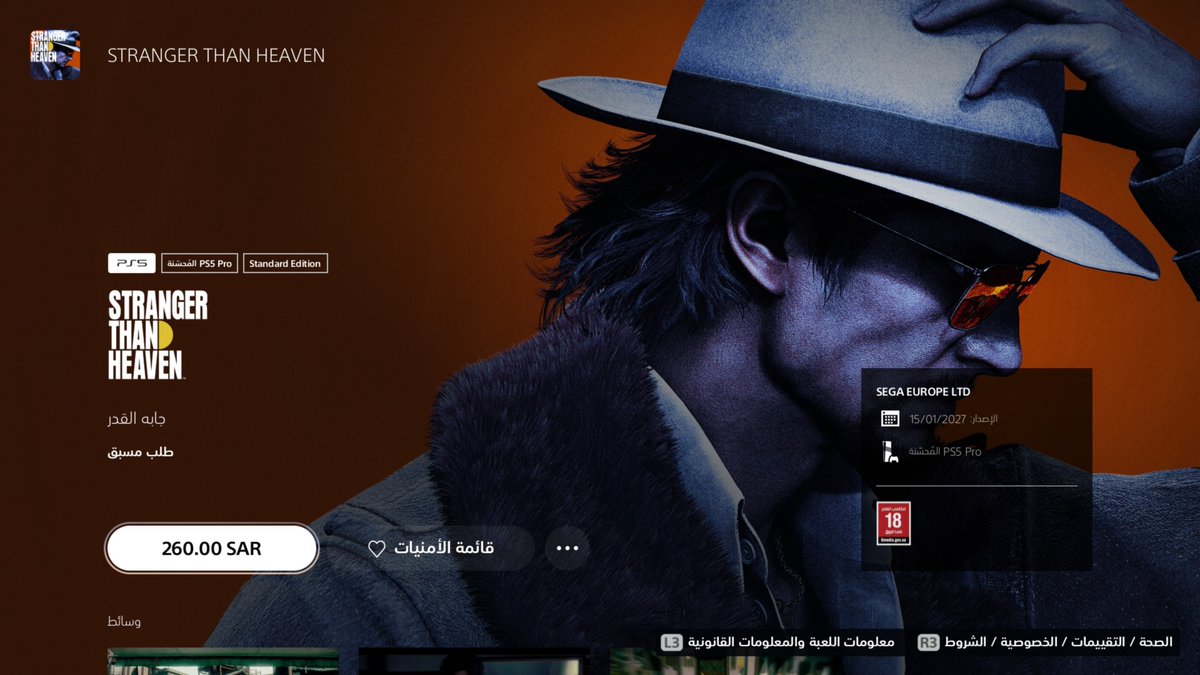
Task: Select the PS5 platform badge
Action: click(132, 264)
